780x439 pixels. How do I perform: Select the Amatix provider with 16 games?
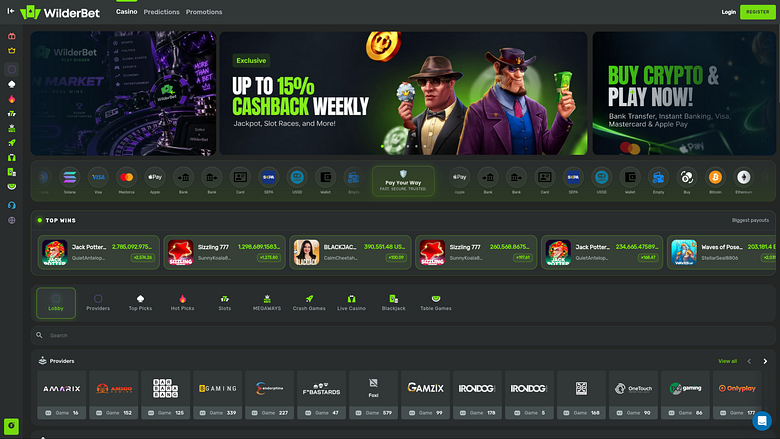62,395
